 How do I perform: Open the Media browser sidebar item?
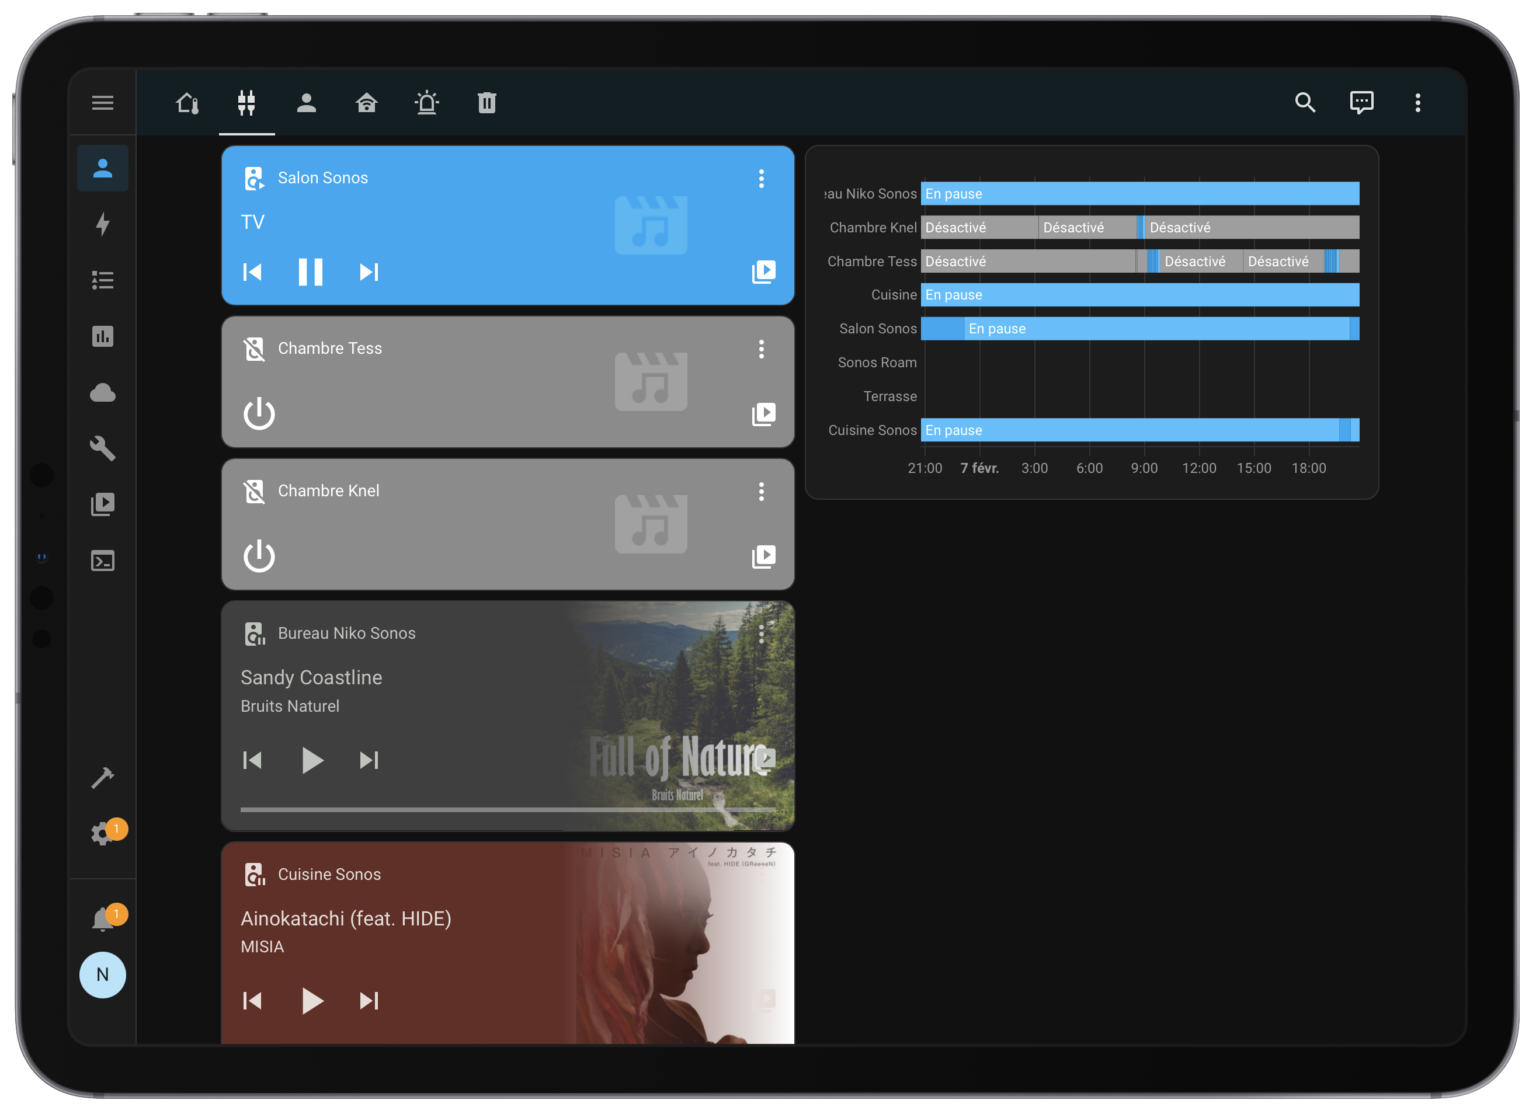coord(102,504)
